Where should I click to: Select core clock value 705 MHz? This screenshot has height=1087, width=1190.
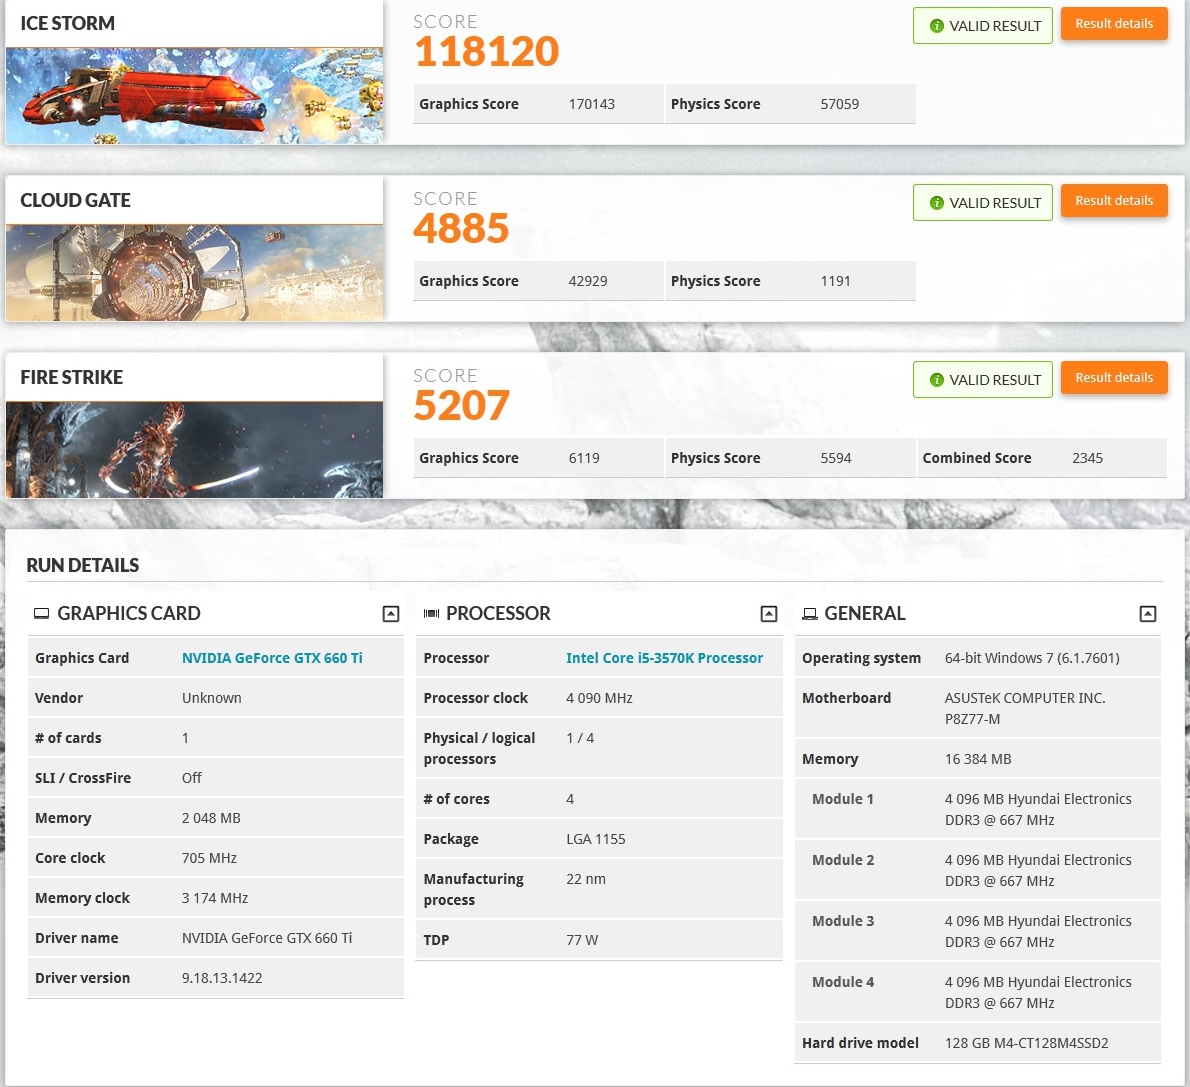point(209,858)
